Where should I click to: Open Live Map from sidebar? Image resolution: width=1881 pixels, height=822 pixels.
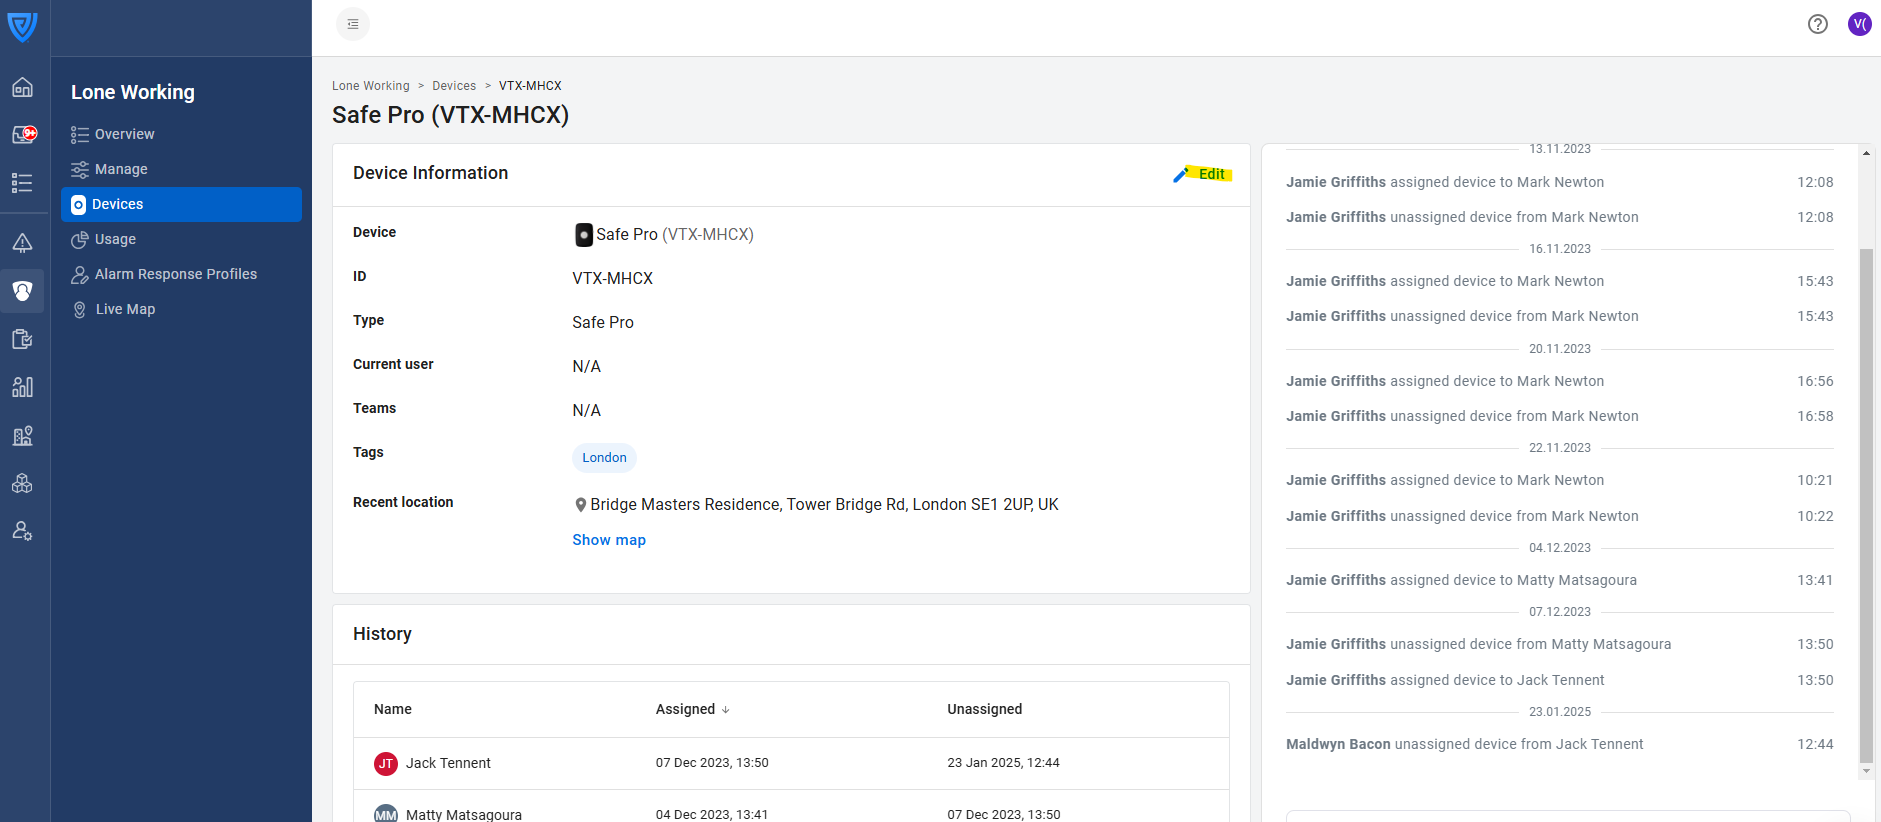click(x=125, y=309)
